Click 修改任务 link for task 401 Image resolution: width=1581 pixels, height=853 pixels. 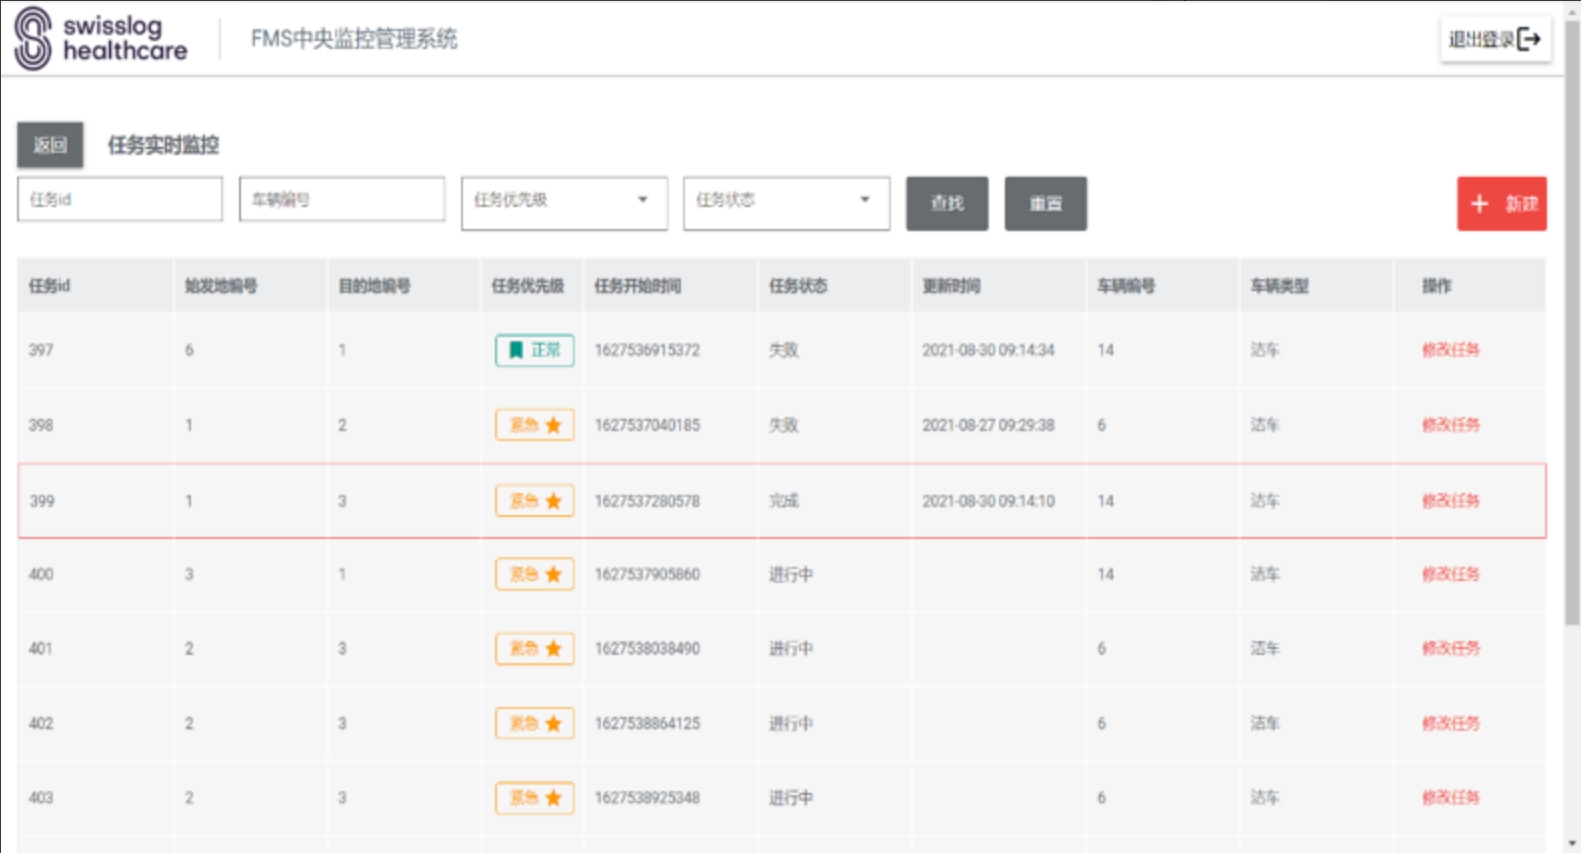[1450, 649]
